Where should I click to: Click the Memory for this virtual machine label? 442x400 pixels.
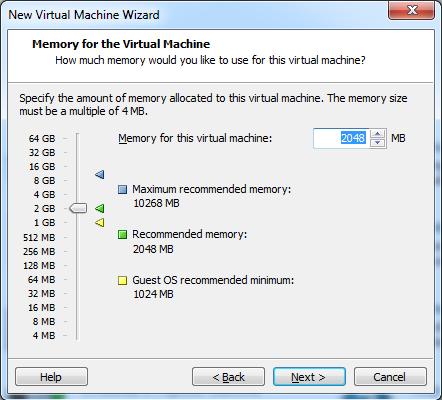(195, 138)
